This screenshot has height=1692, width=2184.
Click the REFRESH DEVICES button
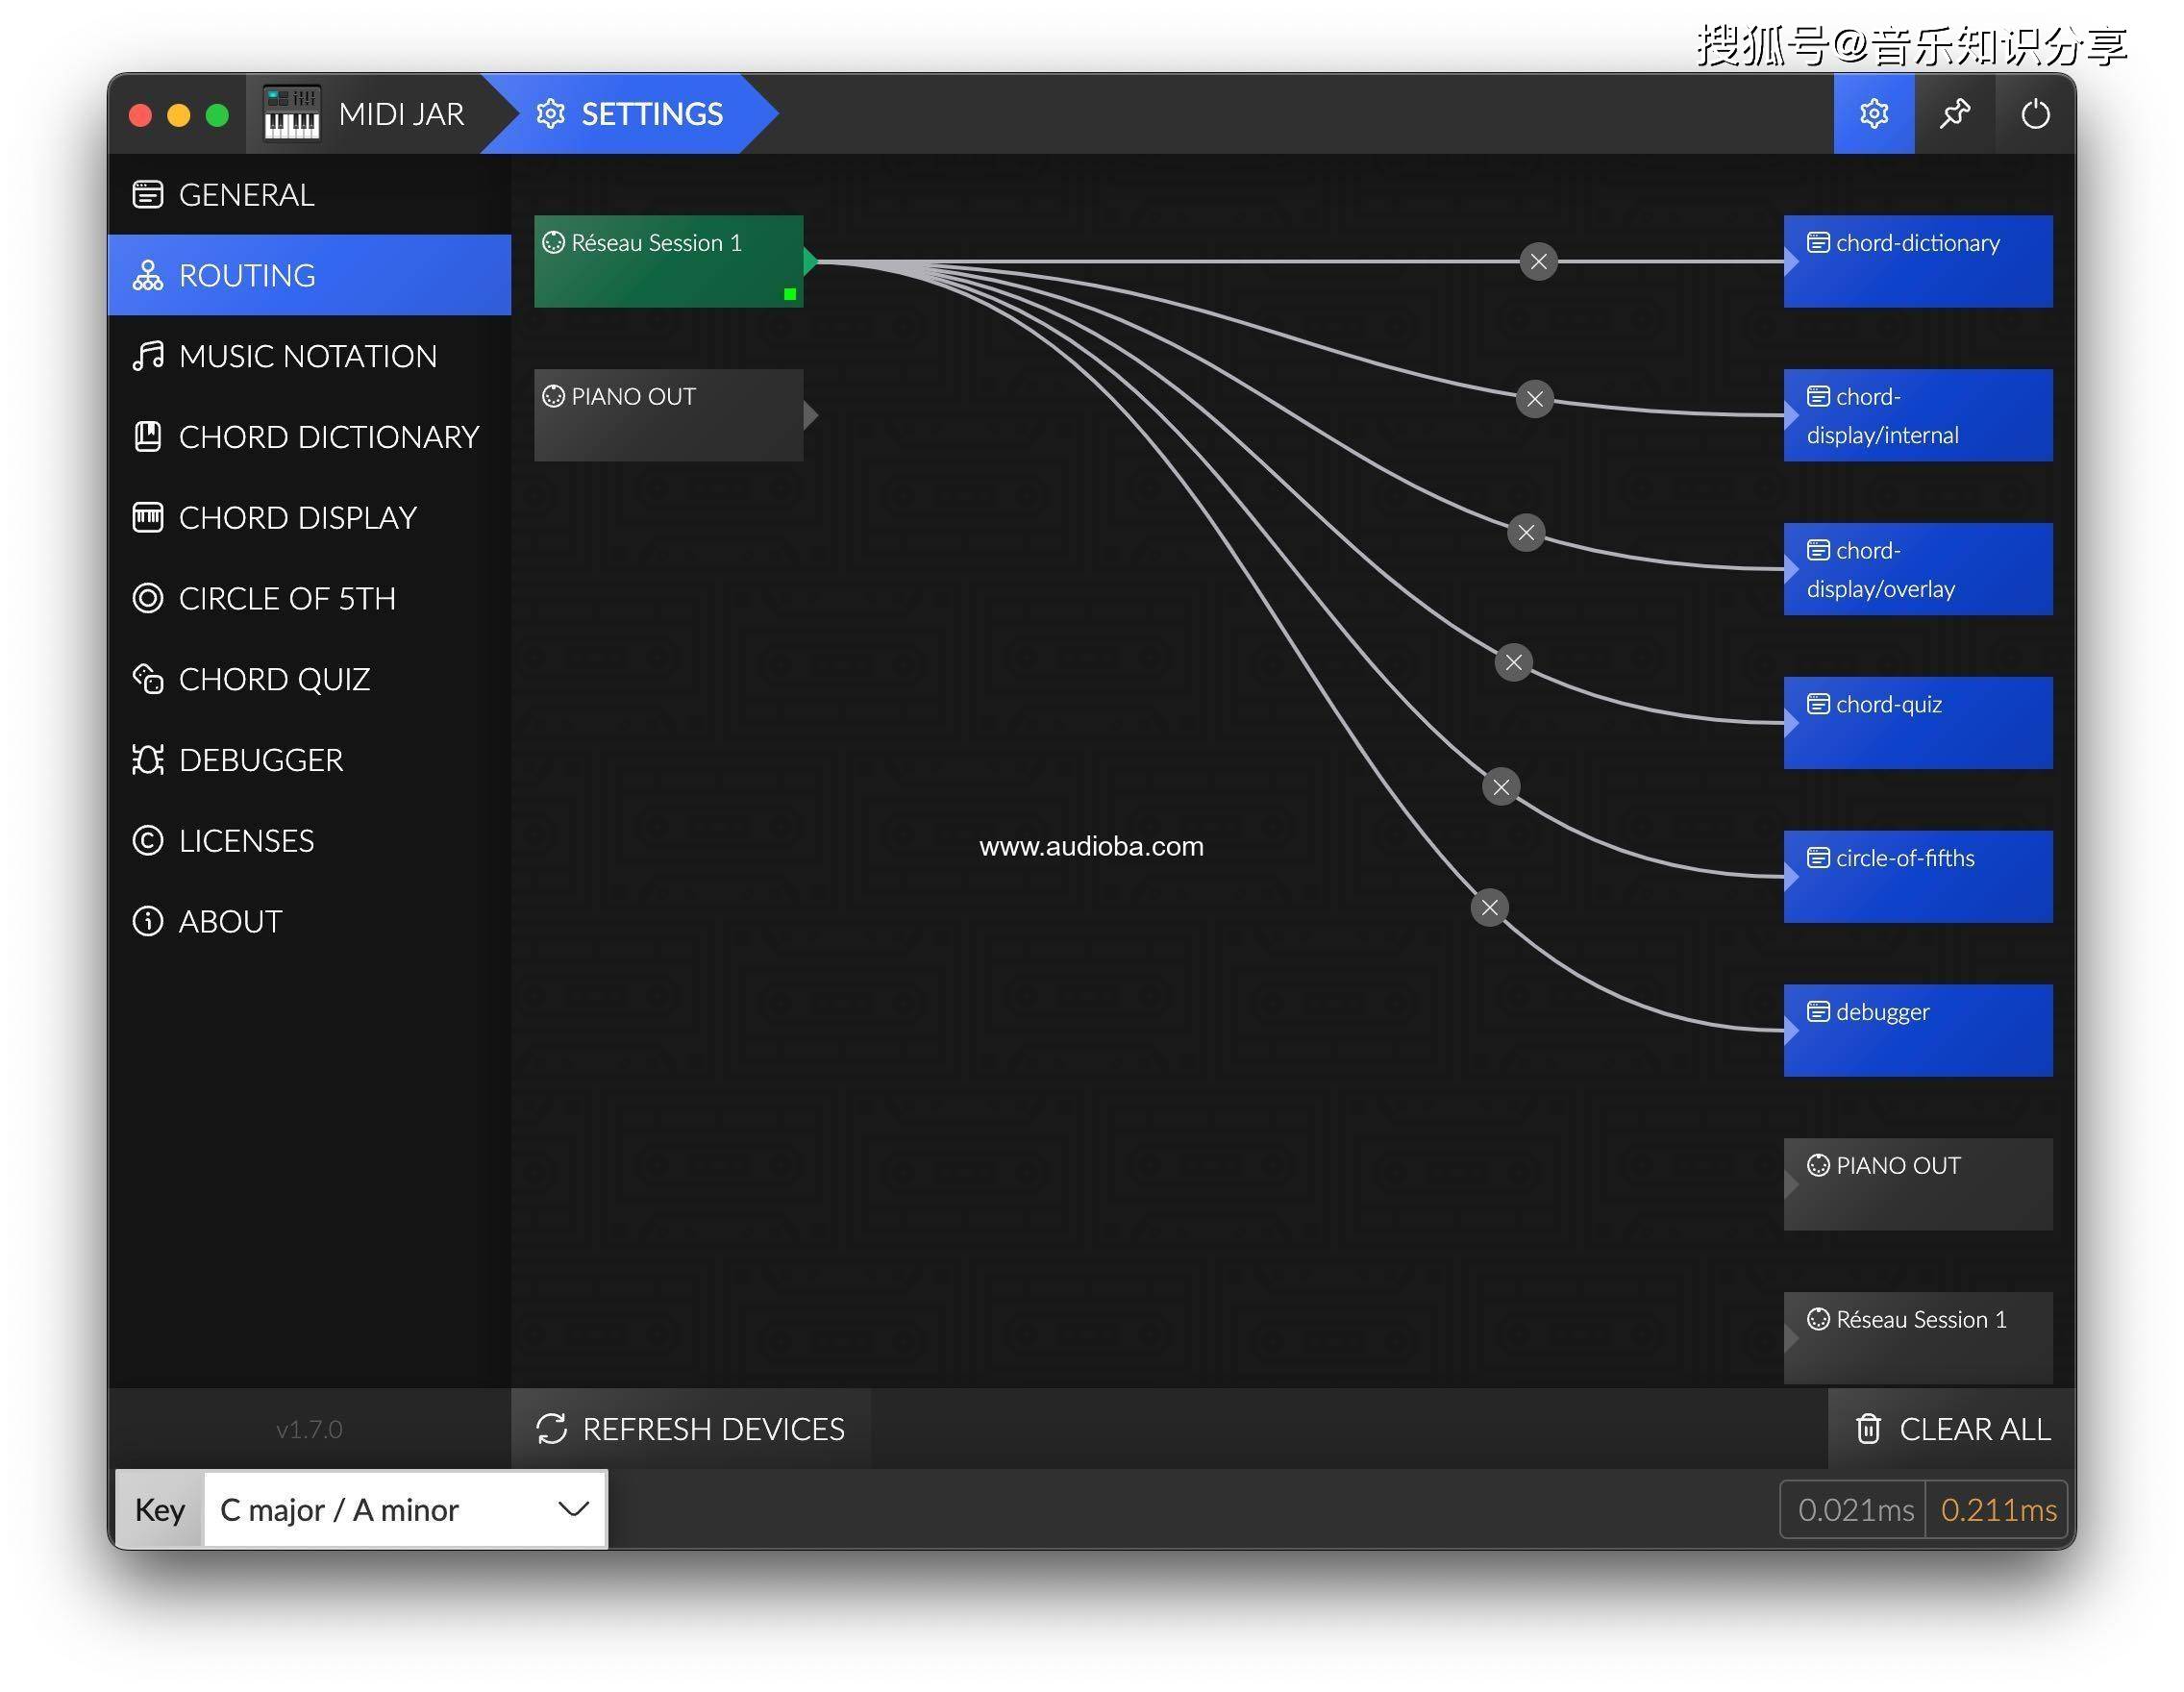pos(691,1428)
